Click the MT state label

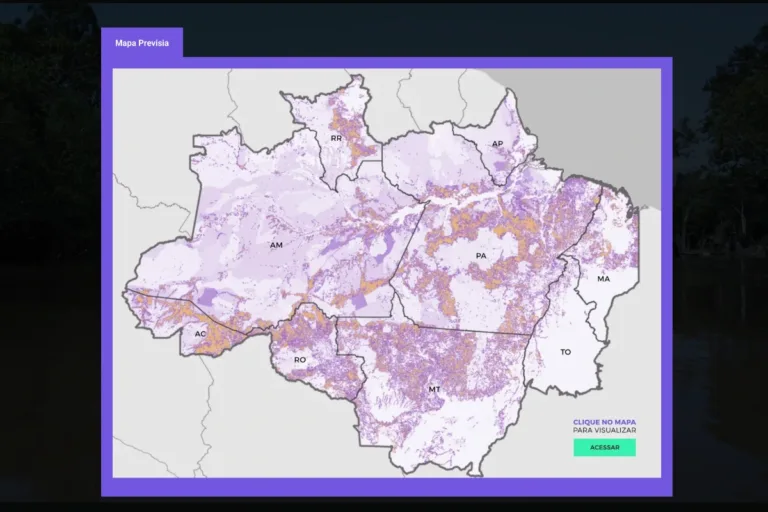click(x=434, y=389)
